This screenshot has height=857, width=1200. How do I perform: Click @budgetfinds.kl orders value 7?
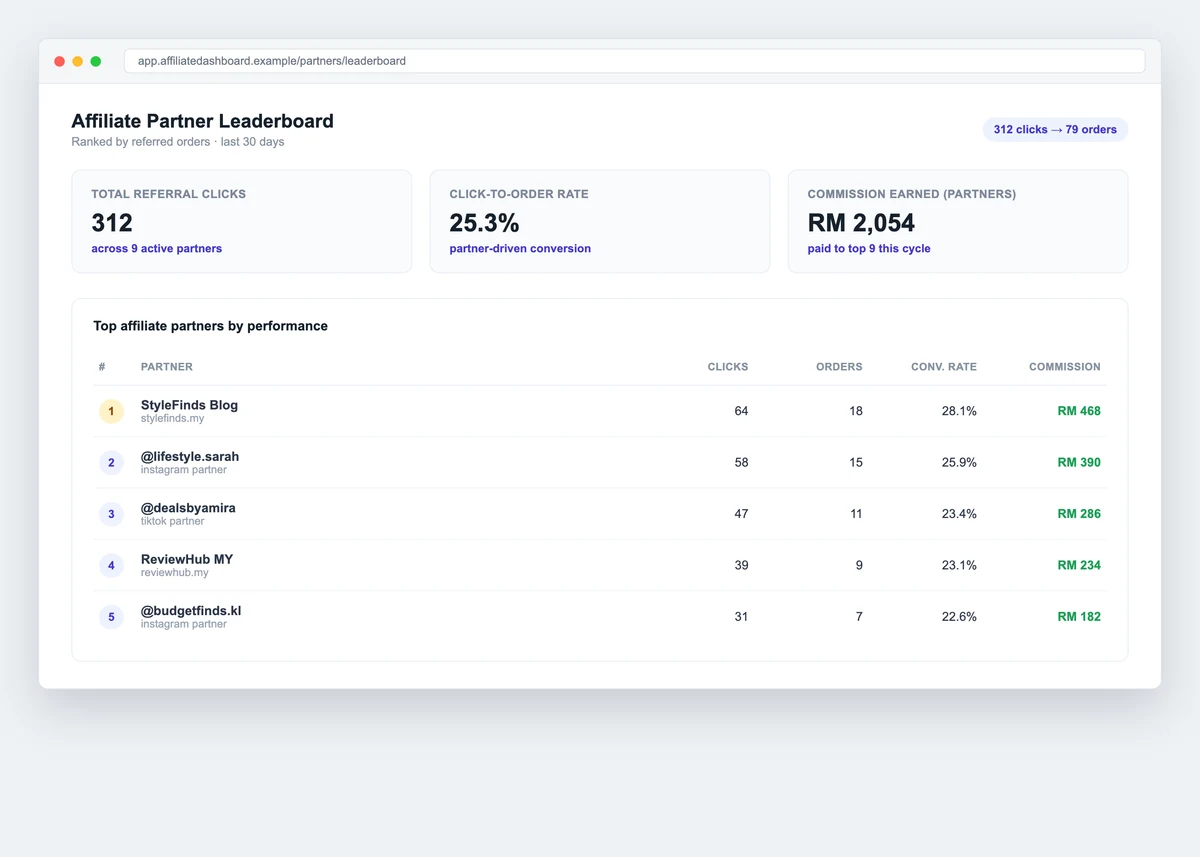[x=859, y=617]
